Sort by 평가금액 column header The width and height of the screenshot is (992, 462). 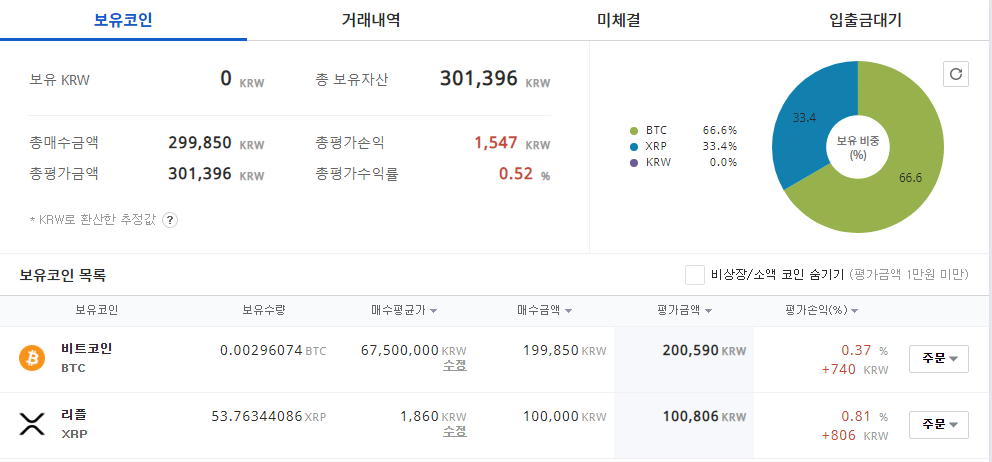[x=684, y=311]
